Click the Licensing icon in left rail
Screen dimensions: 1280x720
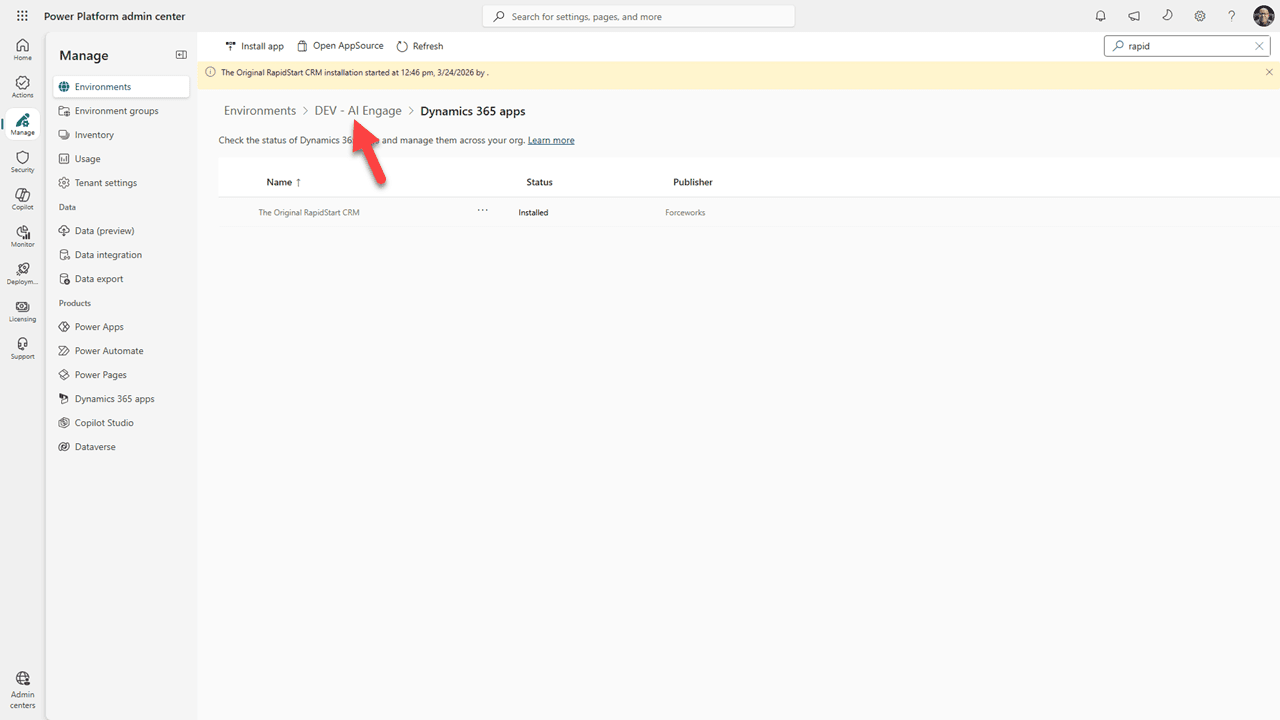22,310
